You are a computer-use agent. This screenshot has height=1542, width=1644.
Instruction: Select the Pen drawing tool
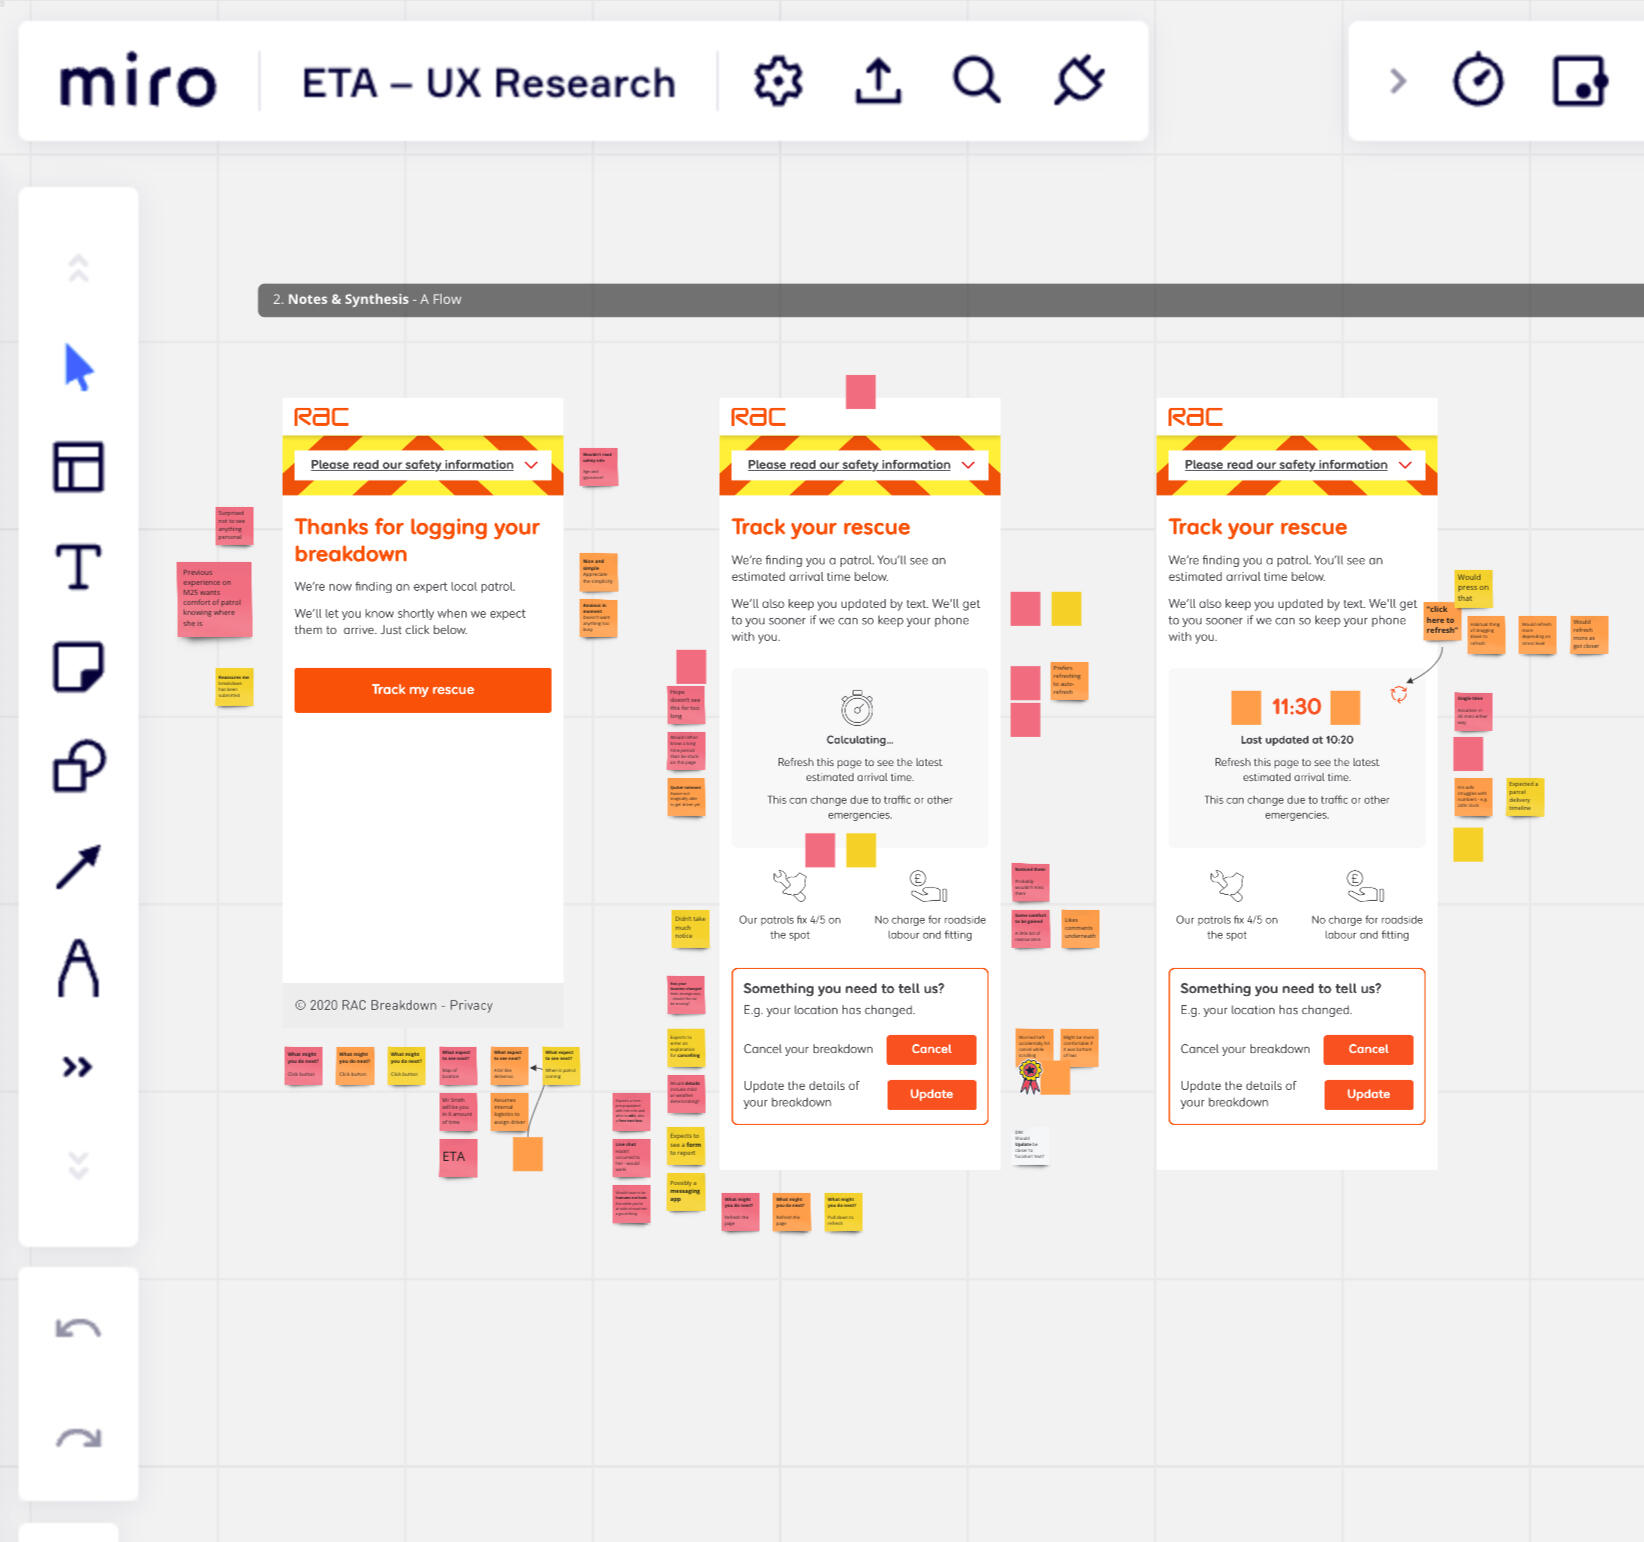(78, 967)
